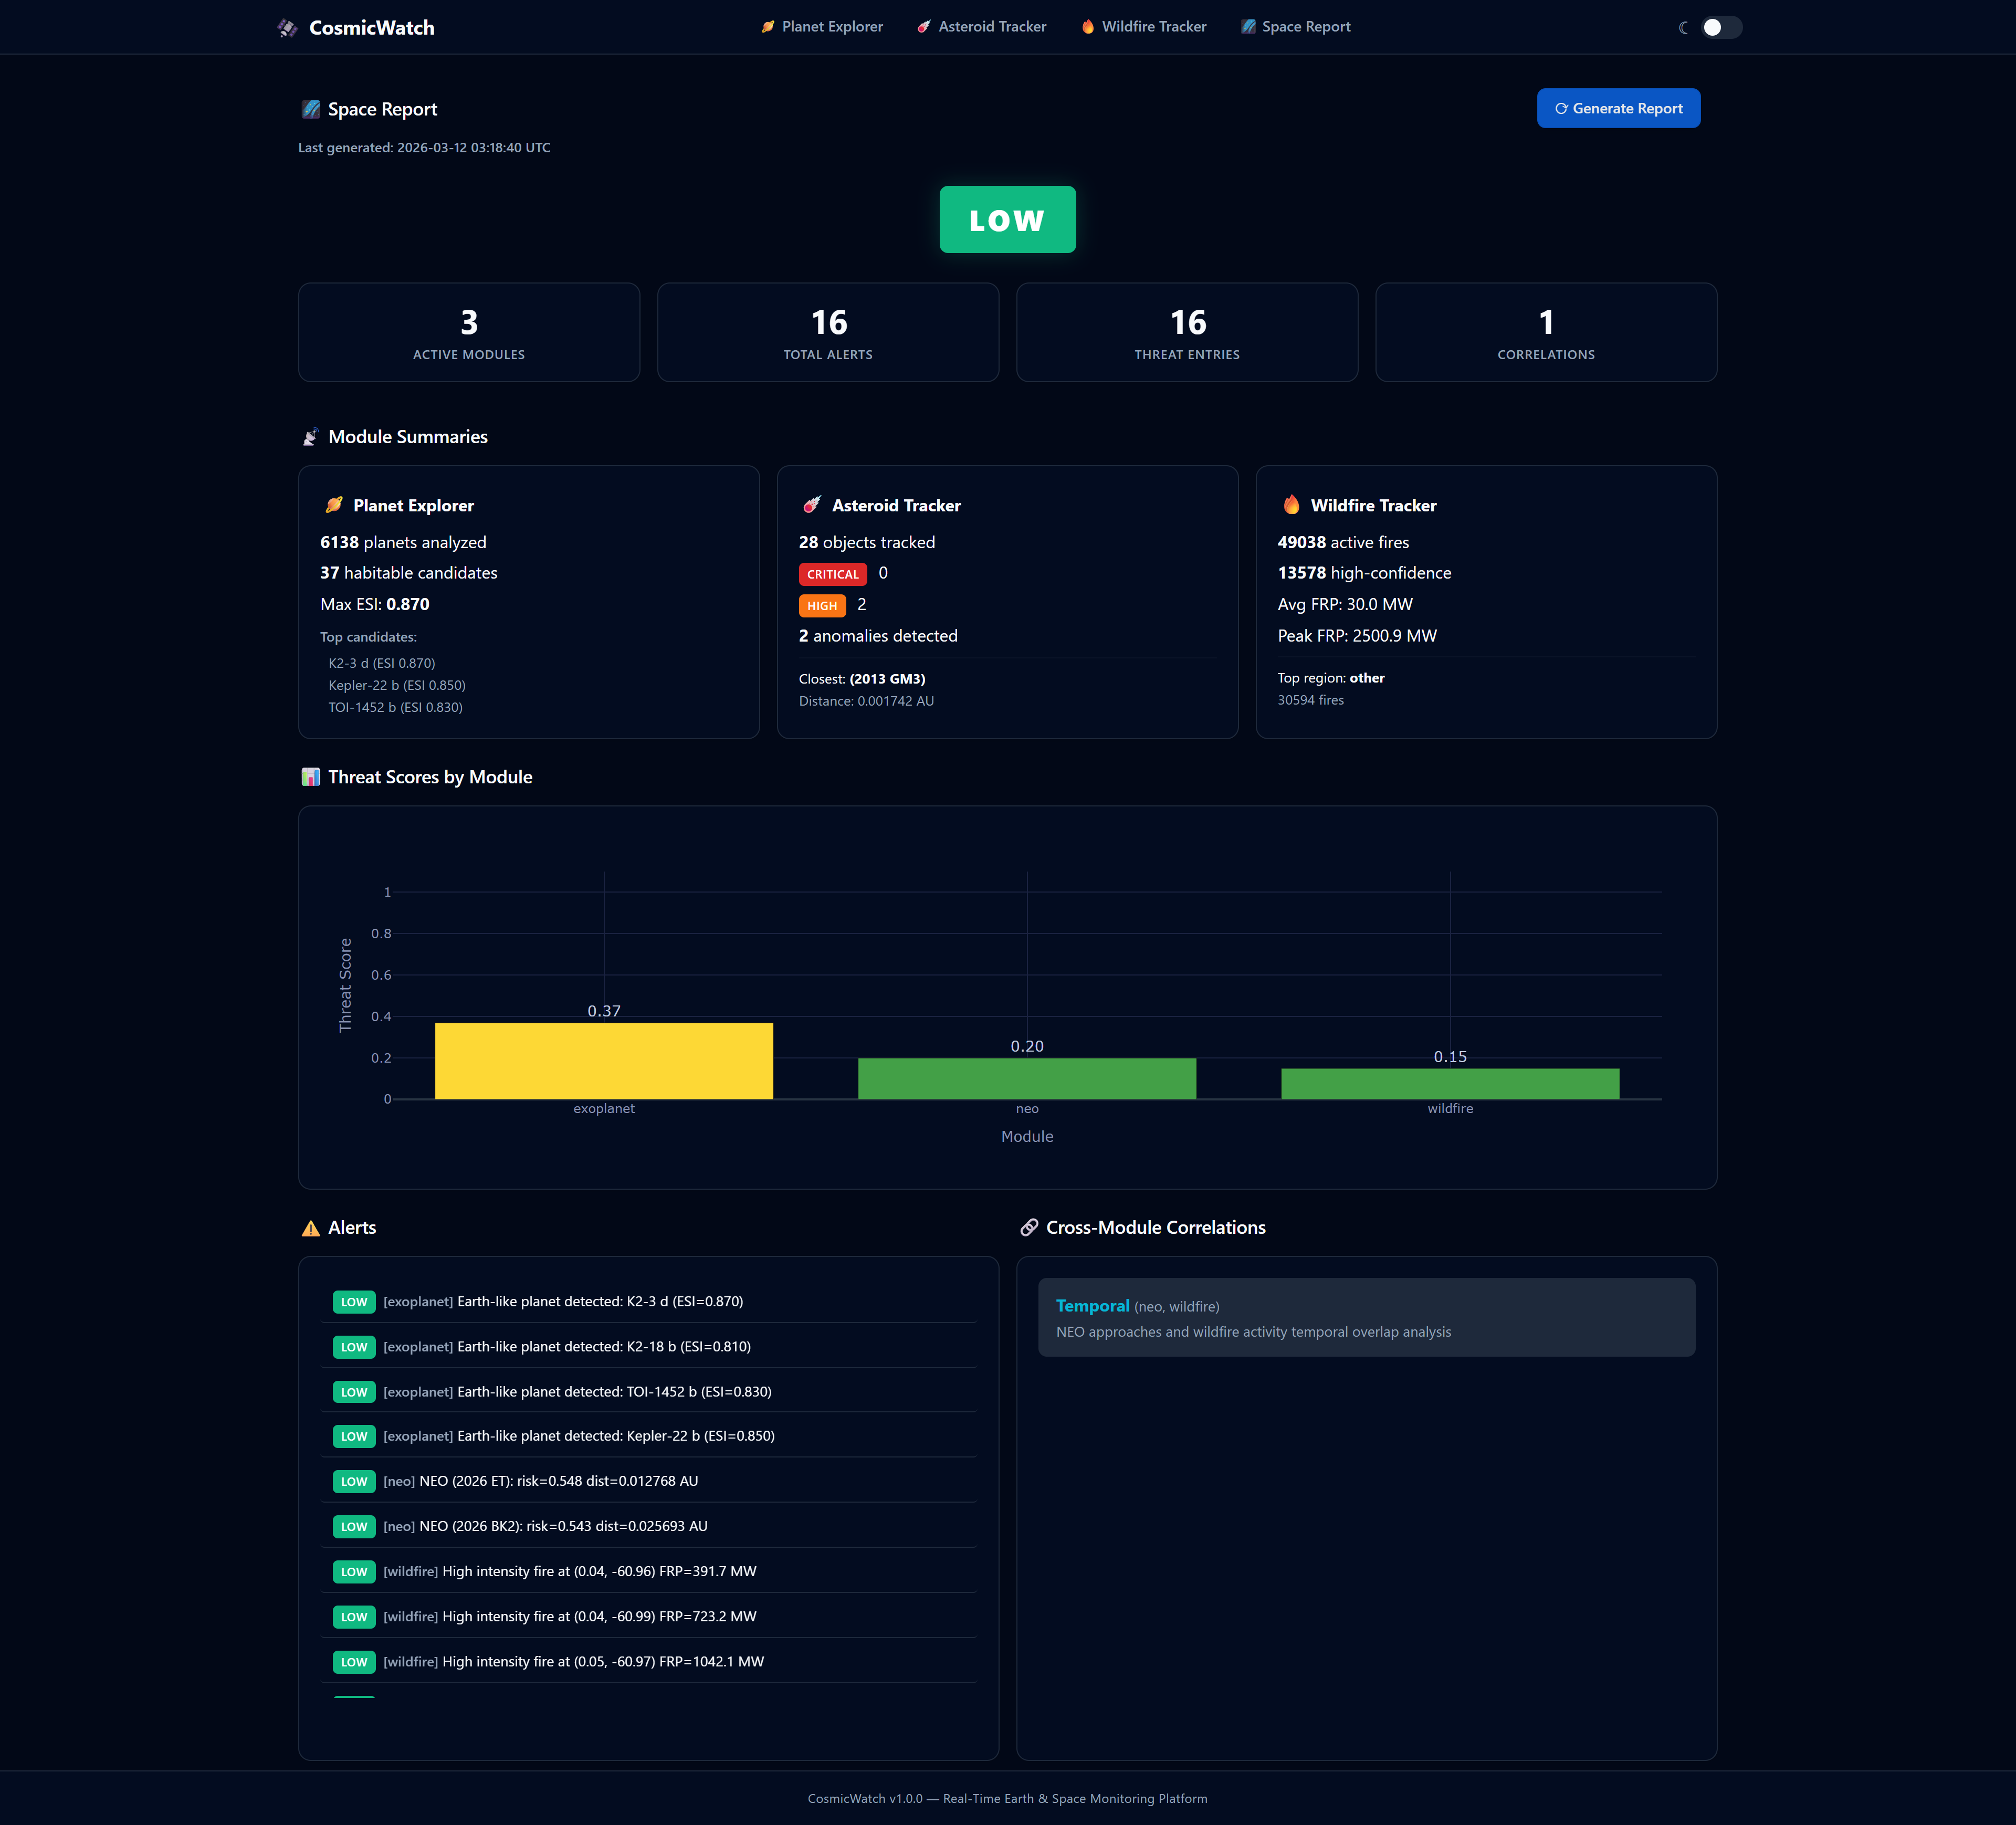Click the chain link icon by Cross-Module Correlations
The width and height of the screenshot is (2016, 1825).
pyautogui.click(x=1029, y=1227)
